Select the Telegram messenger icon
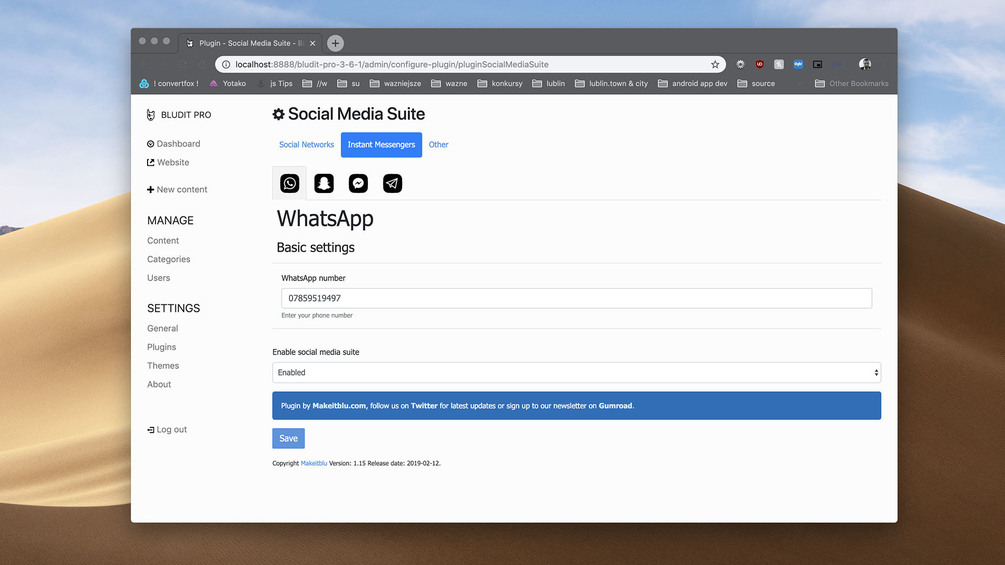The image size is (1005, 565). (x=392, y=183)
